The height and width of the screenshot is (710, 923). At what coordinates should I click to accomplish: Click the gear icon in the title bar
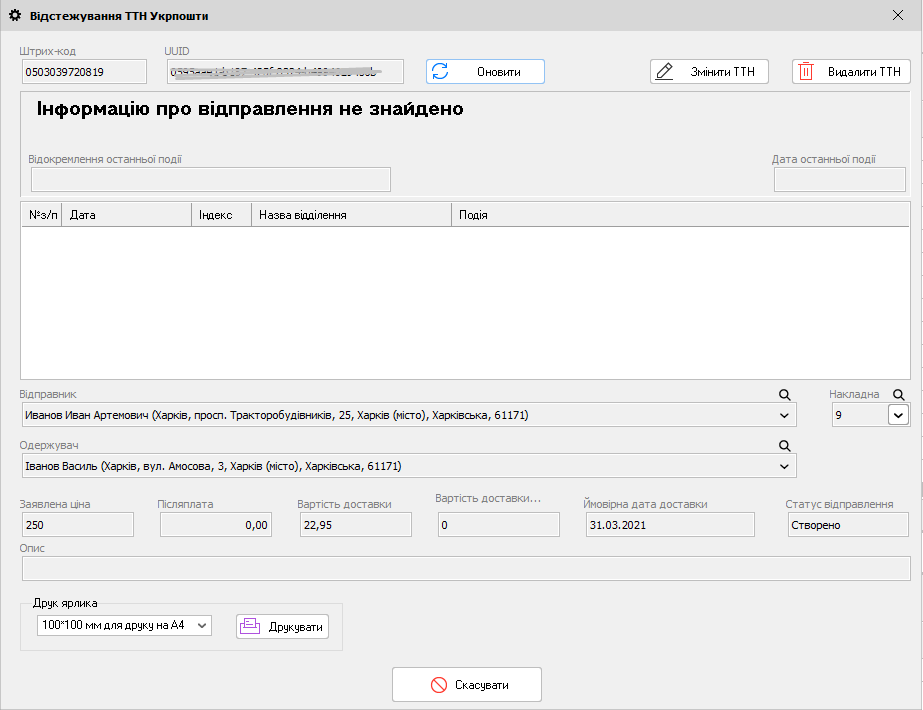[15, 16]
